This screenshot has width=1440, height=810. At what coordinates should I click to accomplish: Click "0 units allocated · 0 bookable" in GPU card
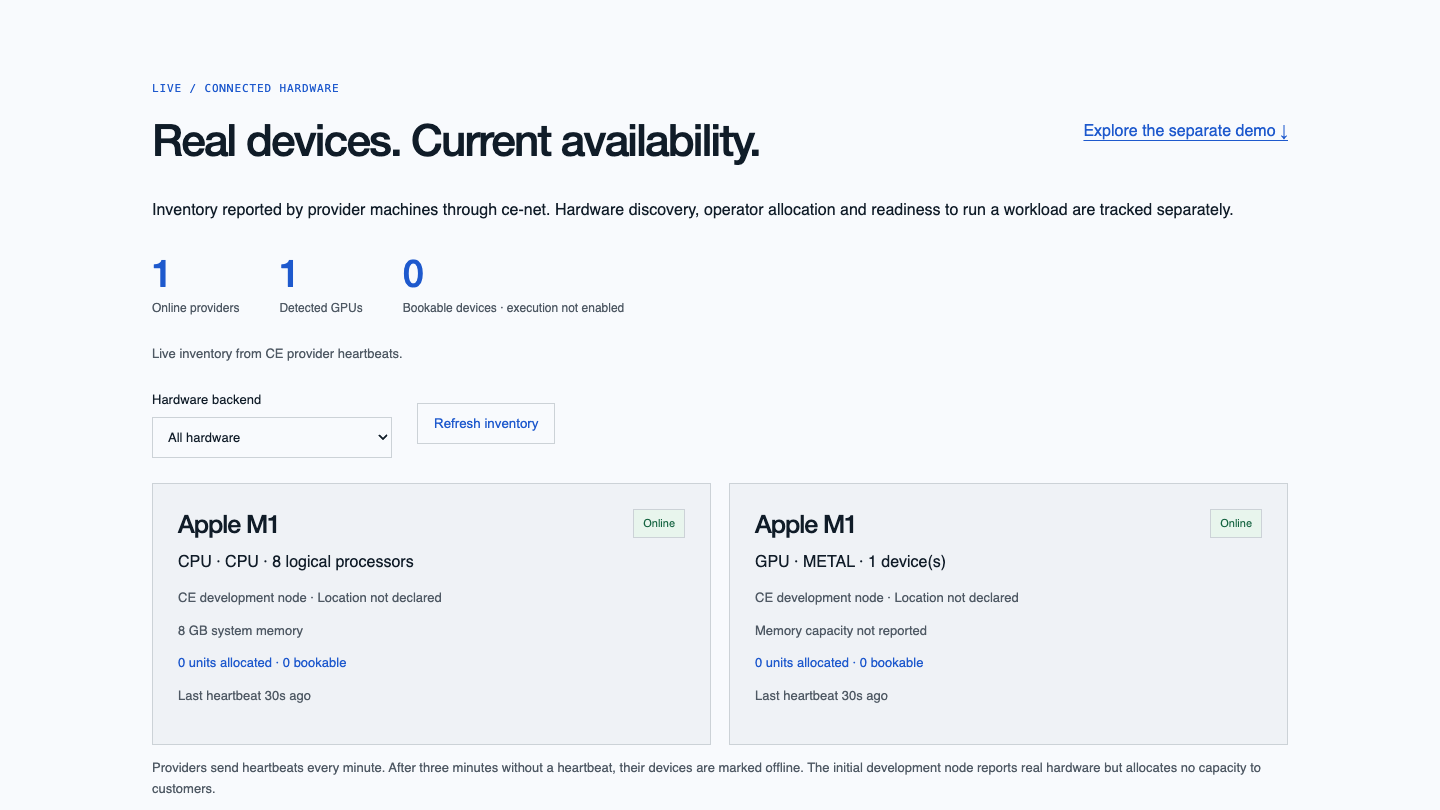point(839,663)
